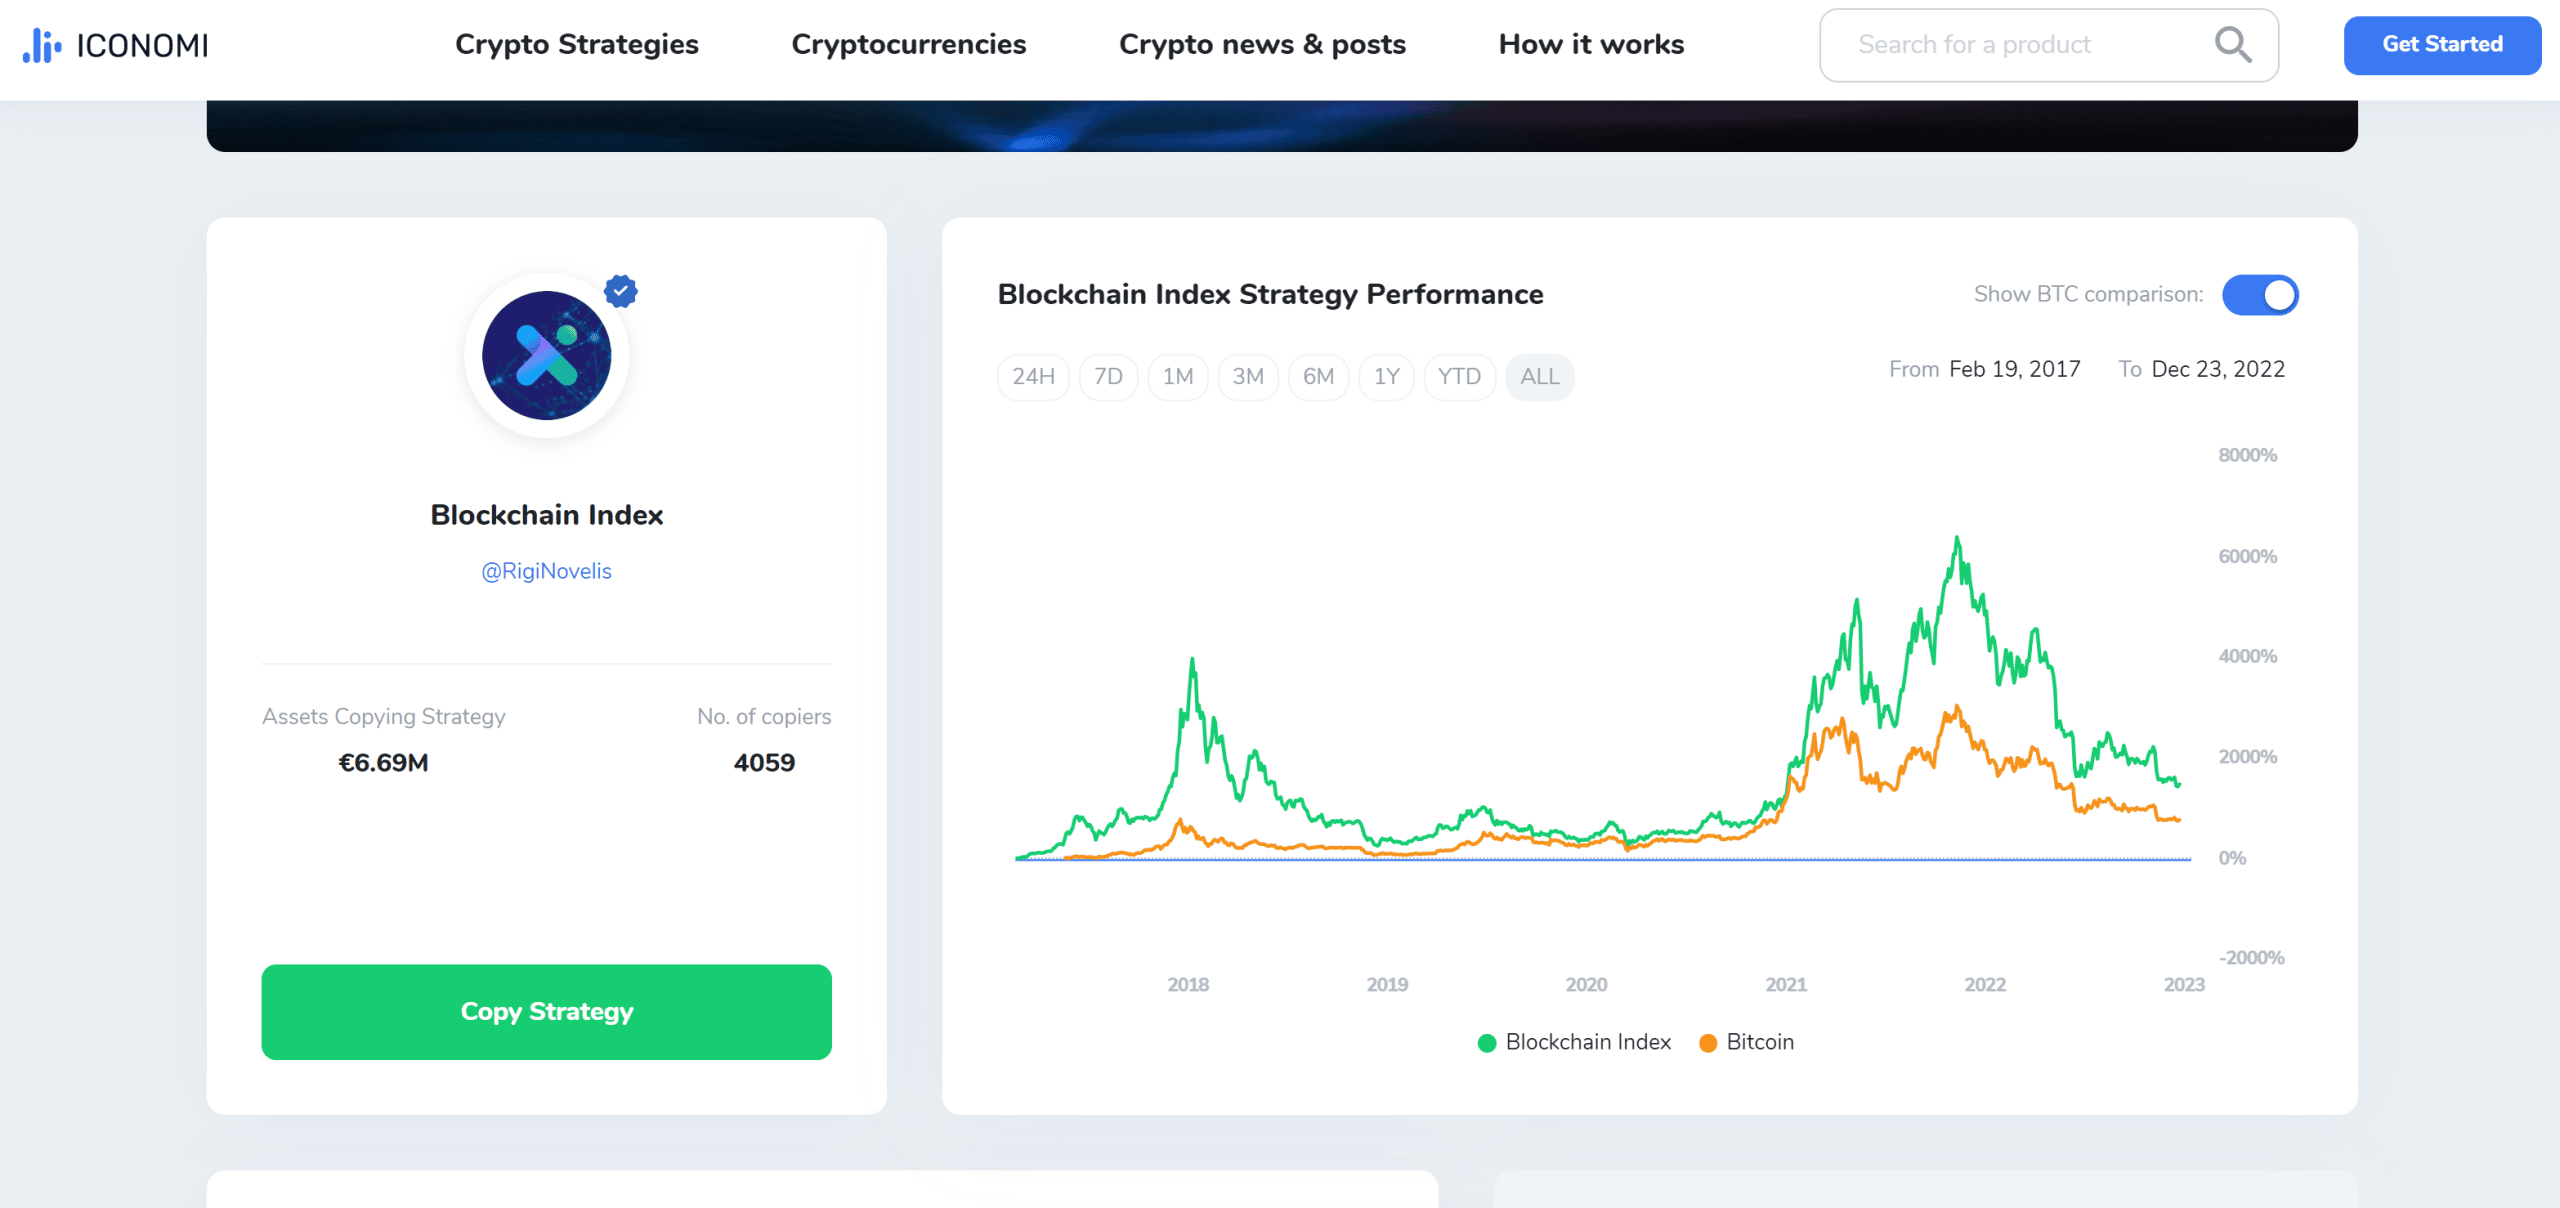The width and height of the screenshot is (2560, 1208).
Task: Click the verified badge on avatar
Action: pyautogui.click(x=621, y=291)
